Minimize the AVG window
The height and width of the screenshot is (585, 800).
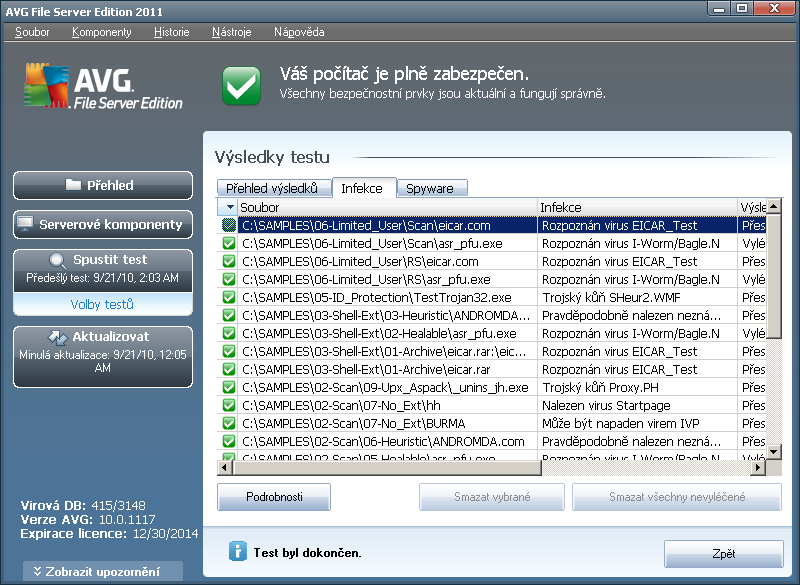[720, 8]
